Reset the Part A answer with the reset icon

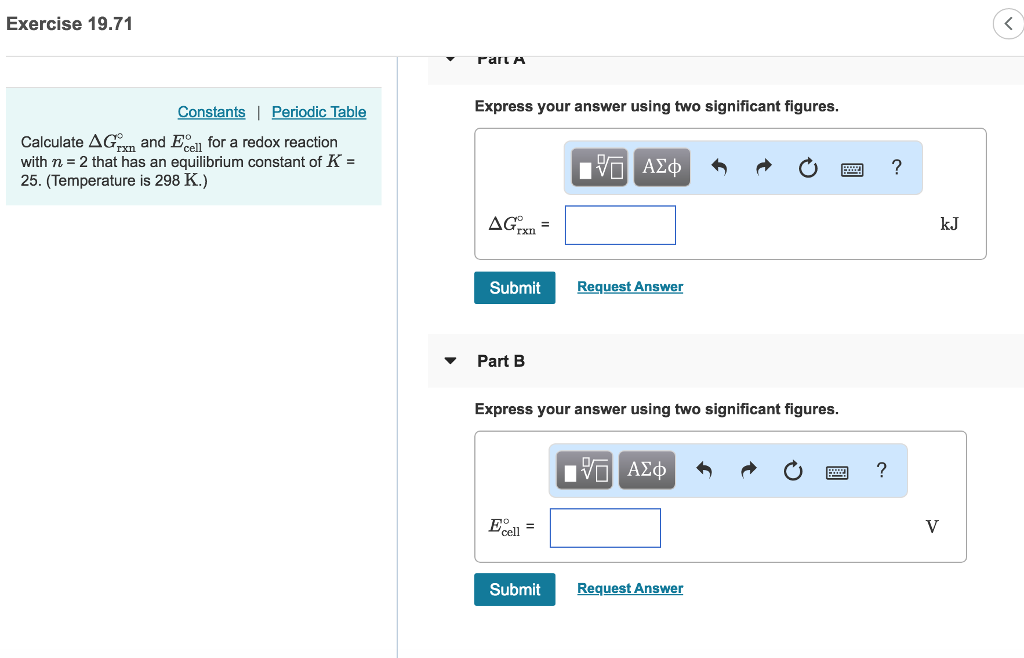(807, 167)
